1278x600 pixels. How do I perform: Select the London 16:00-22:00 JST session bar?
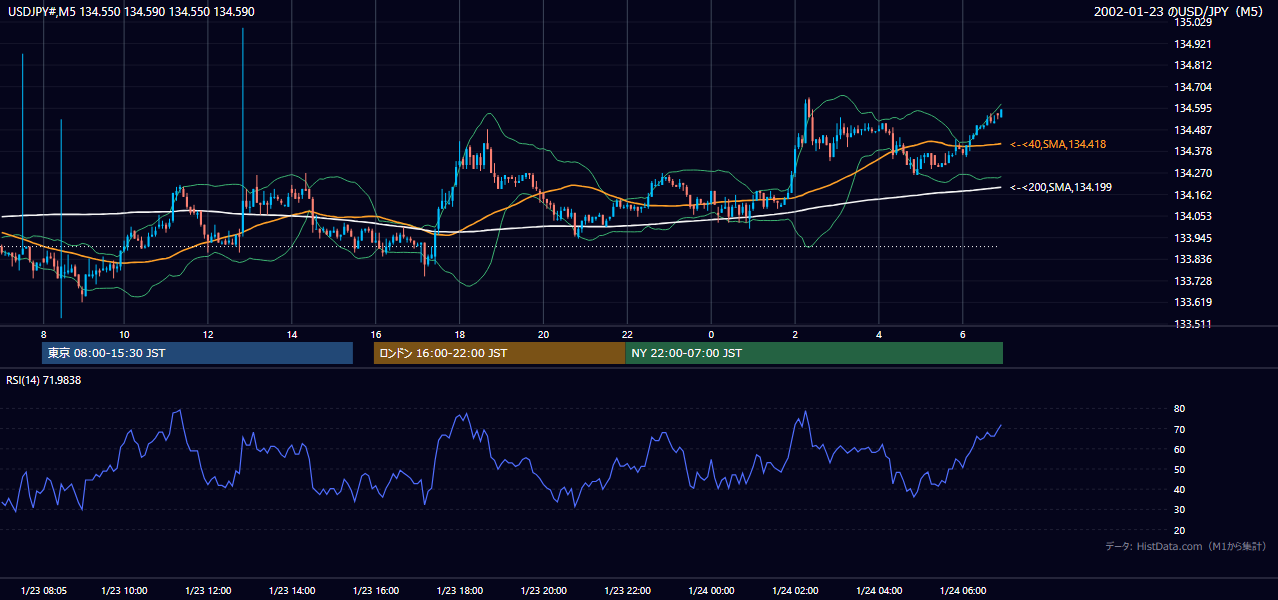[499, 353]
